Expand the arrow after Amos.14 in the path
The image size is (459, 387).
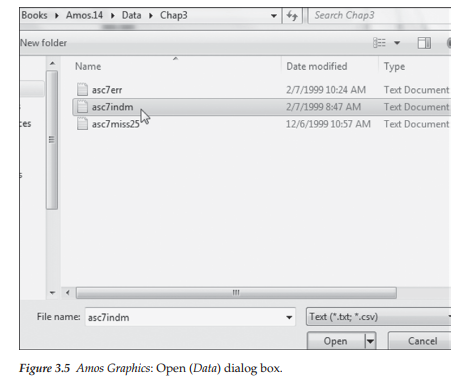point(113,16)
